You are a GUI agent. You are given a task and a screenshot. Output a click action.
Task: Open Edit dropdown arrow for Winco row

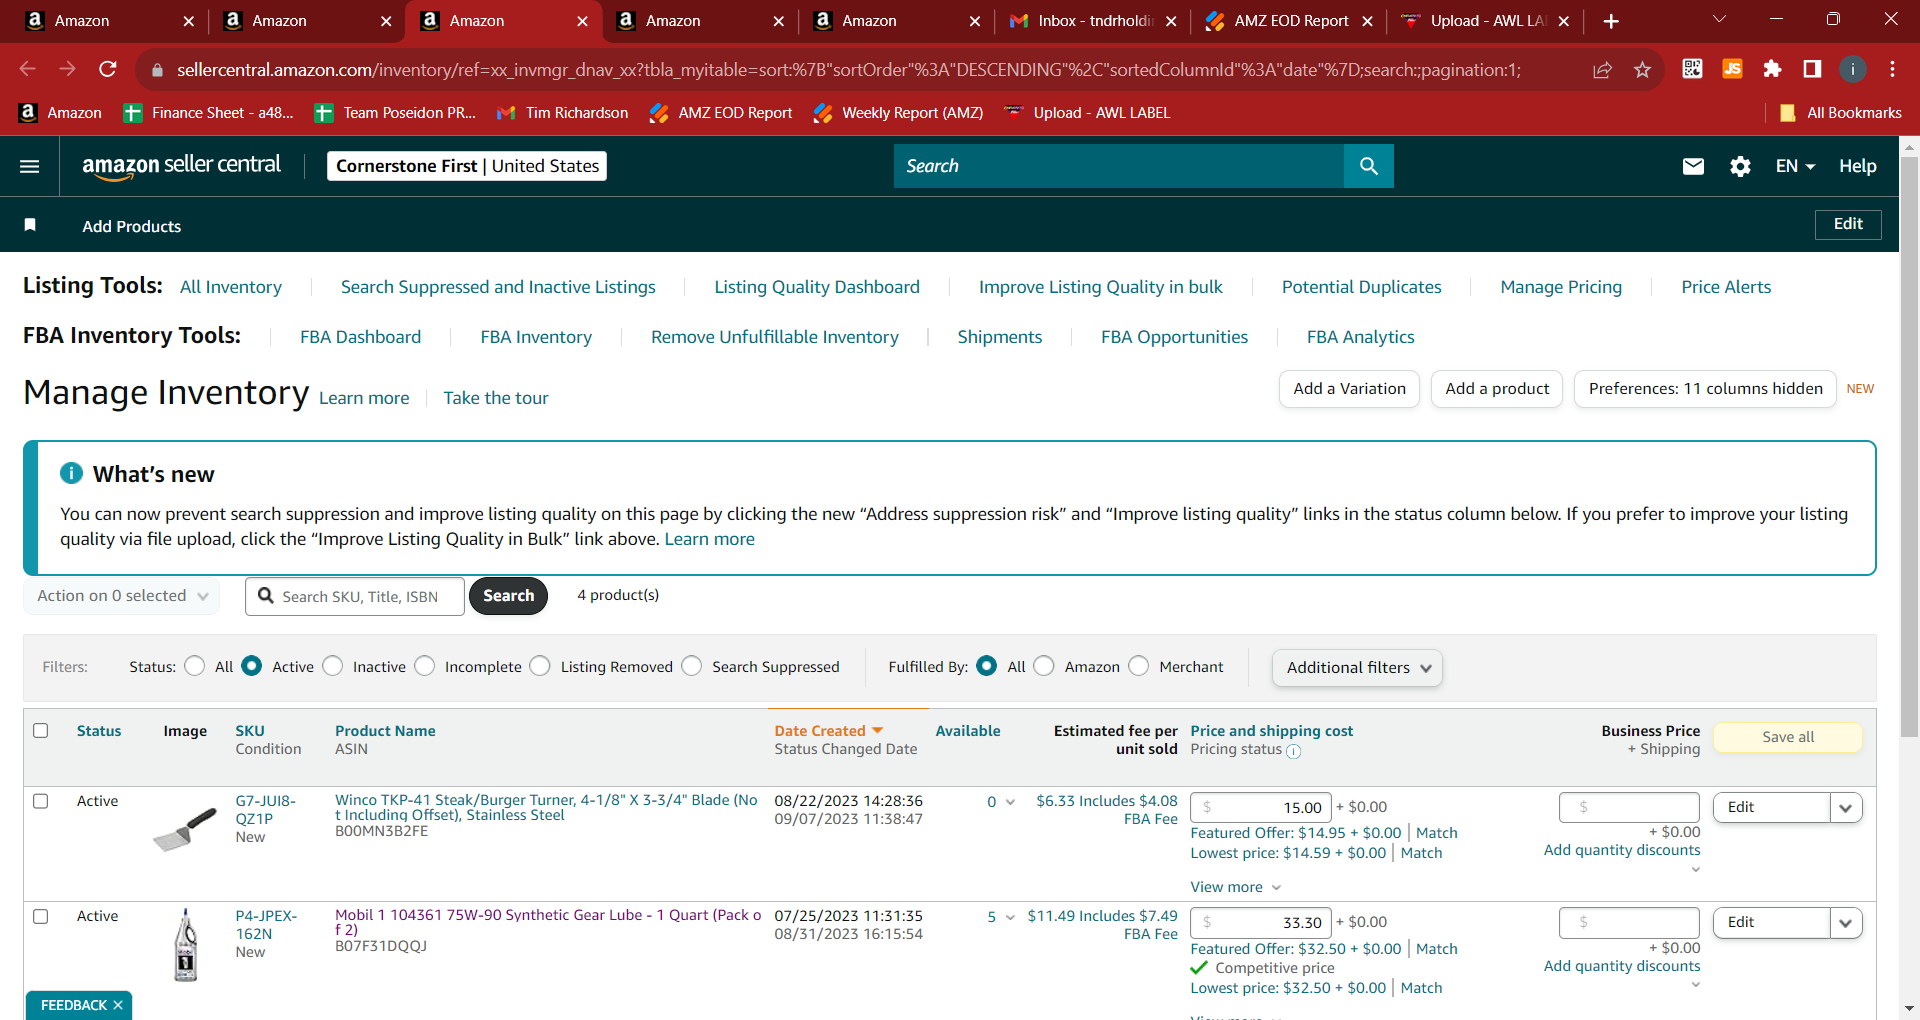click(x=1846, y=808)
